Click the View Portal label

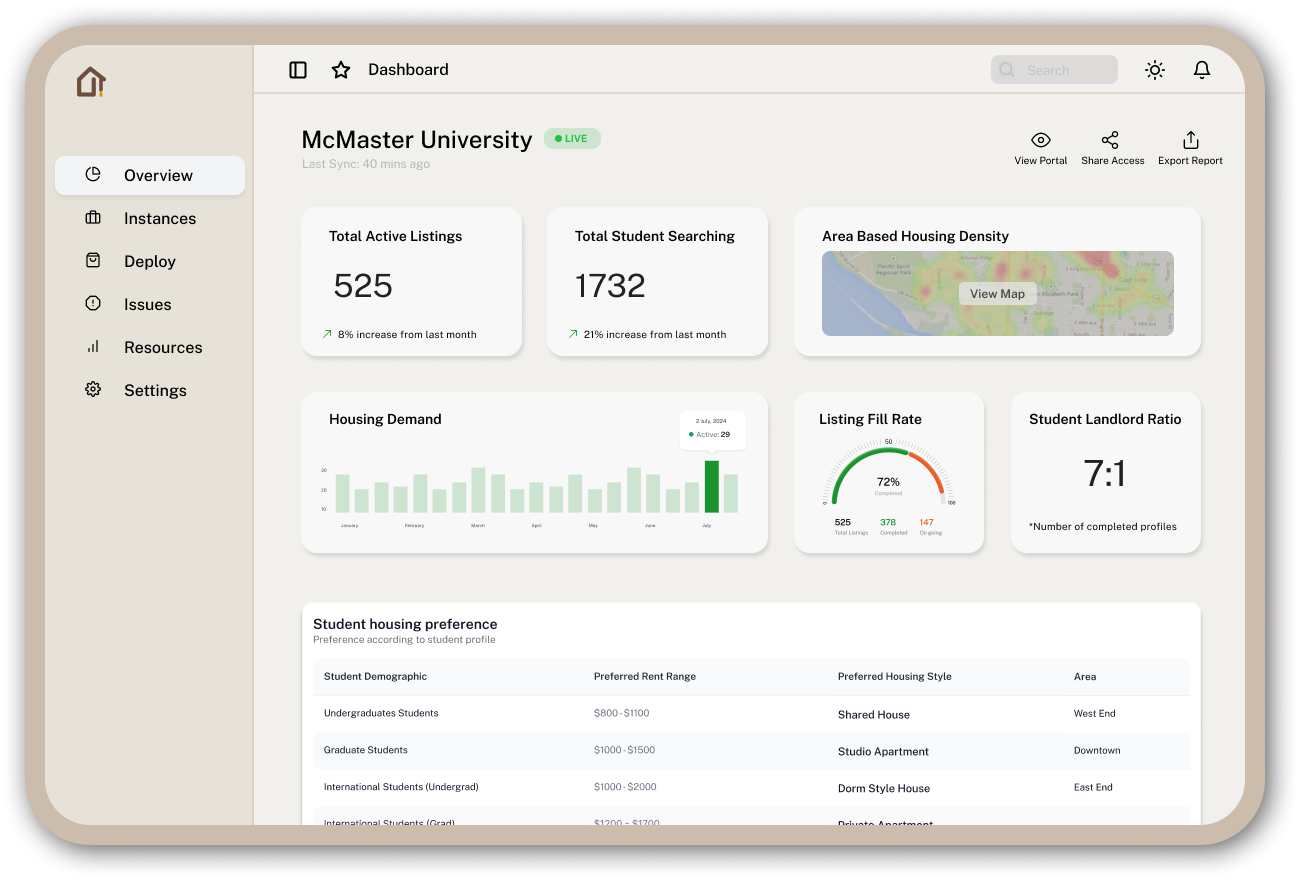click(1041, 161)
